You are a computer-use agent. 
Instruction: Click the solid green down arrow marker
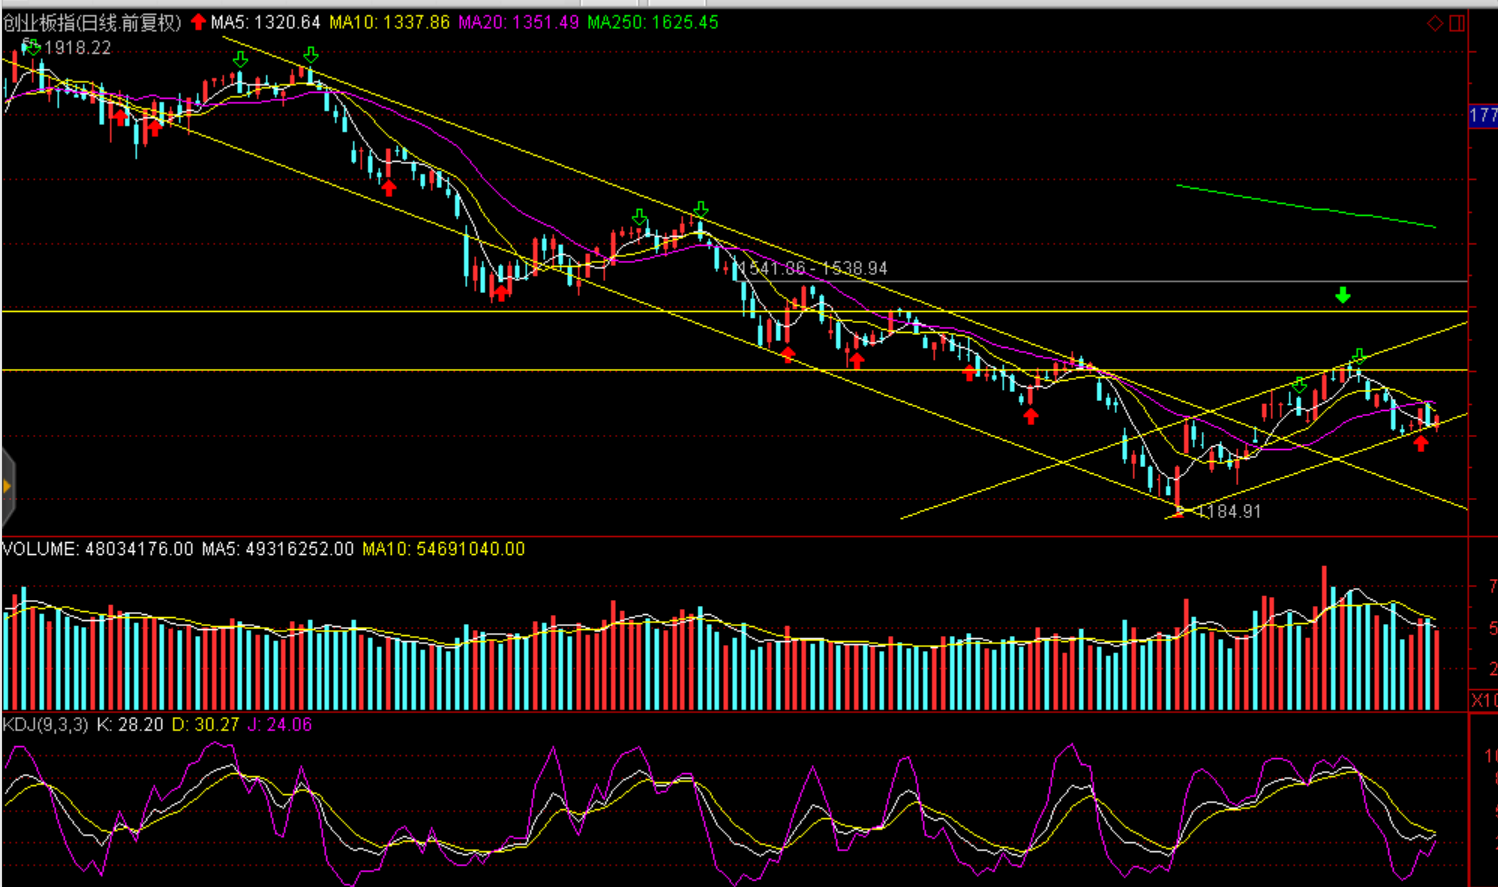(x=1343, y=295)
